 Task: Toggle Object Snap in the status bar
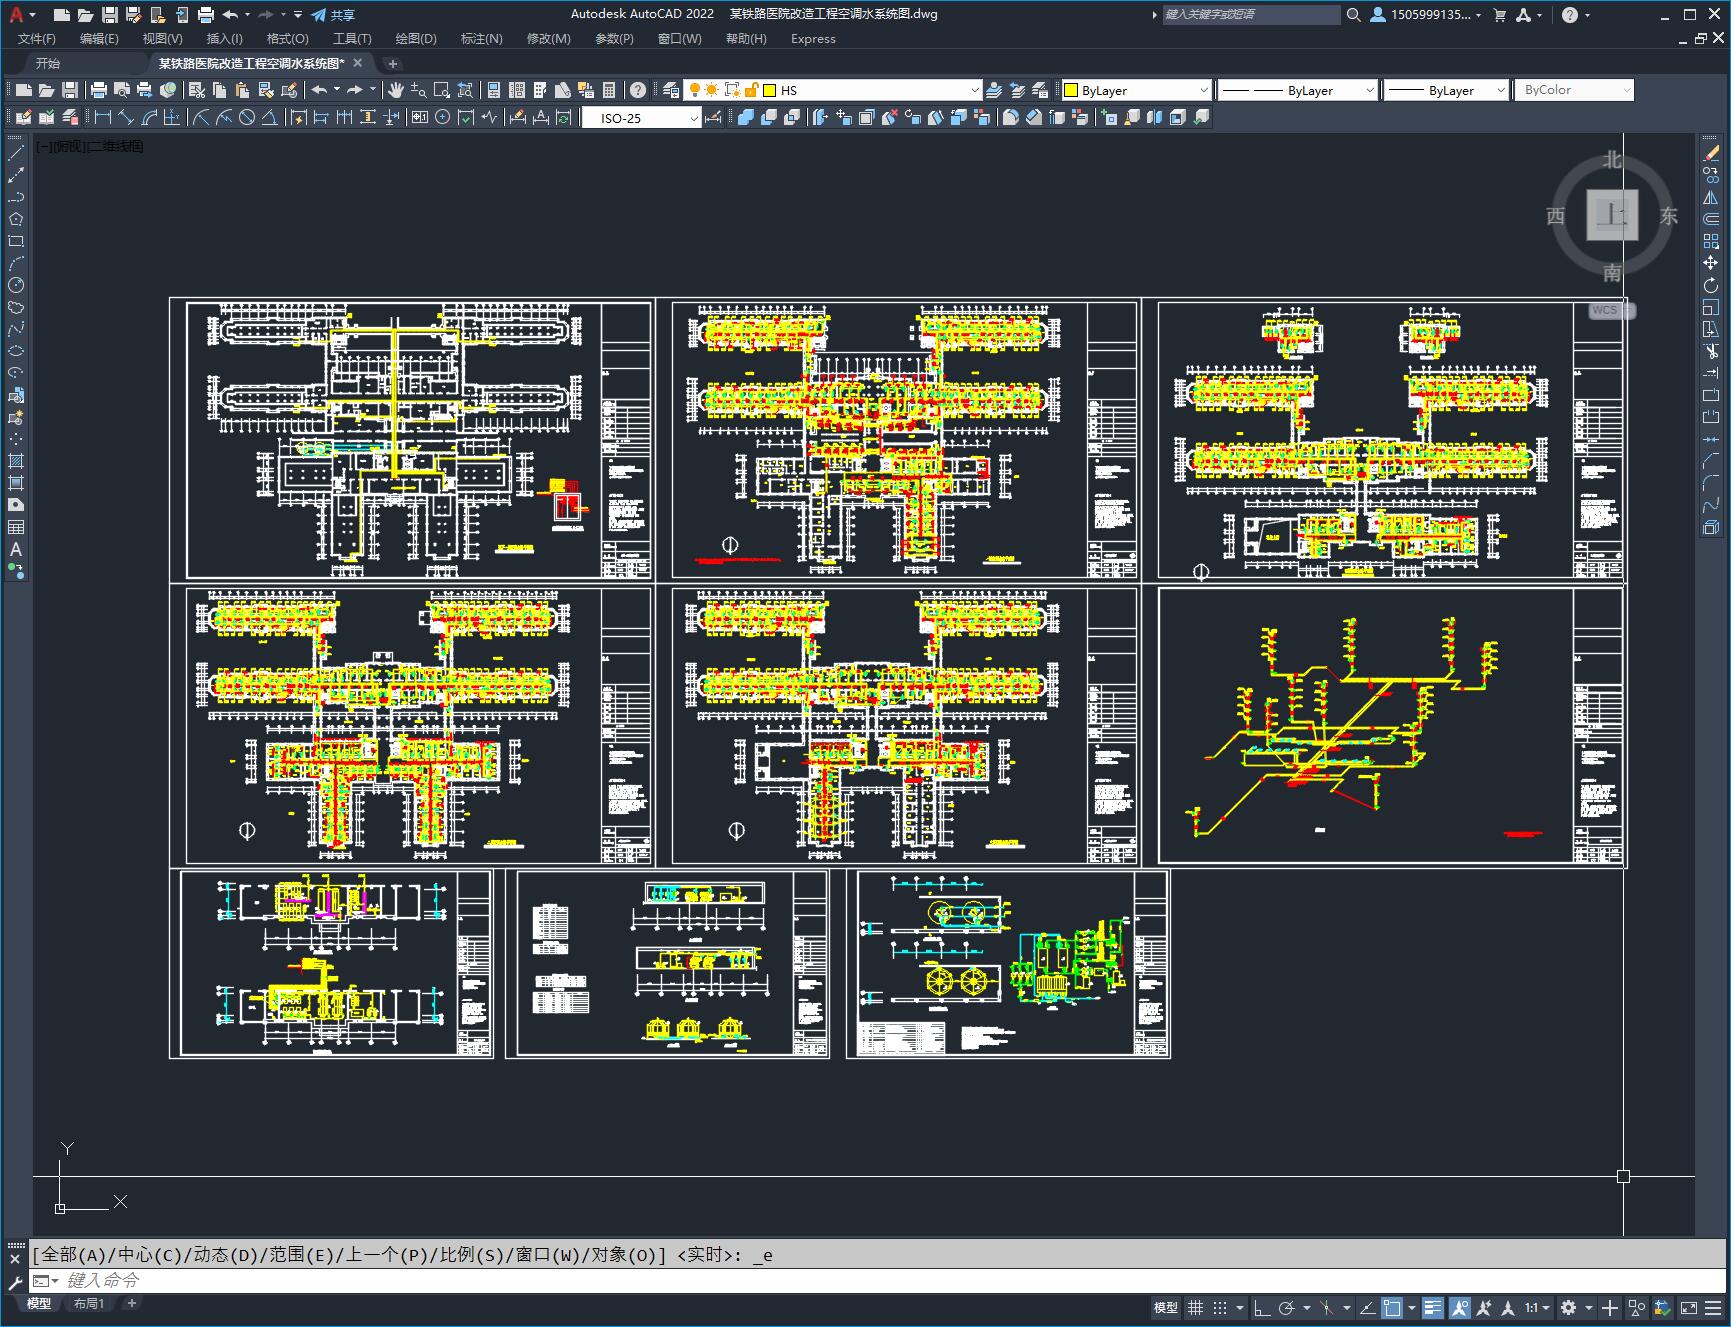pyautogui.click(x=1392, y=1307)
